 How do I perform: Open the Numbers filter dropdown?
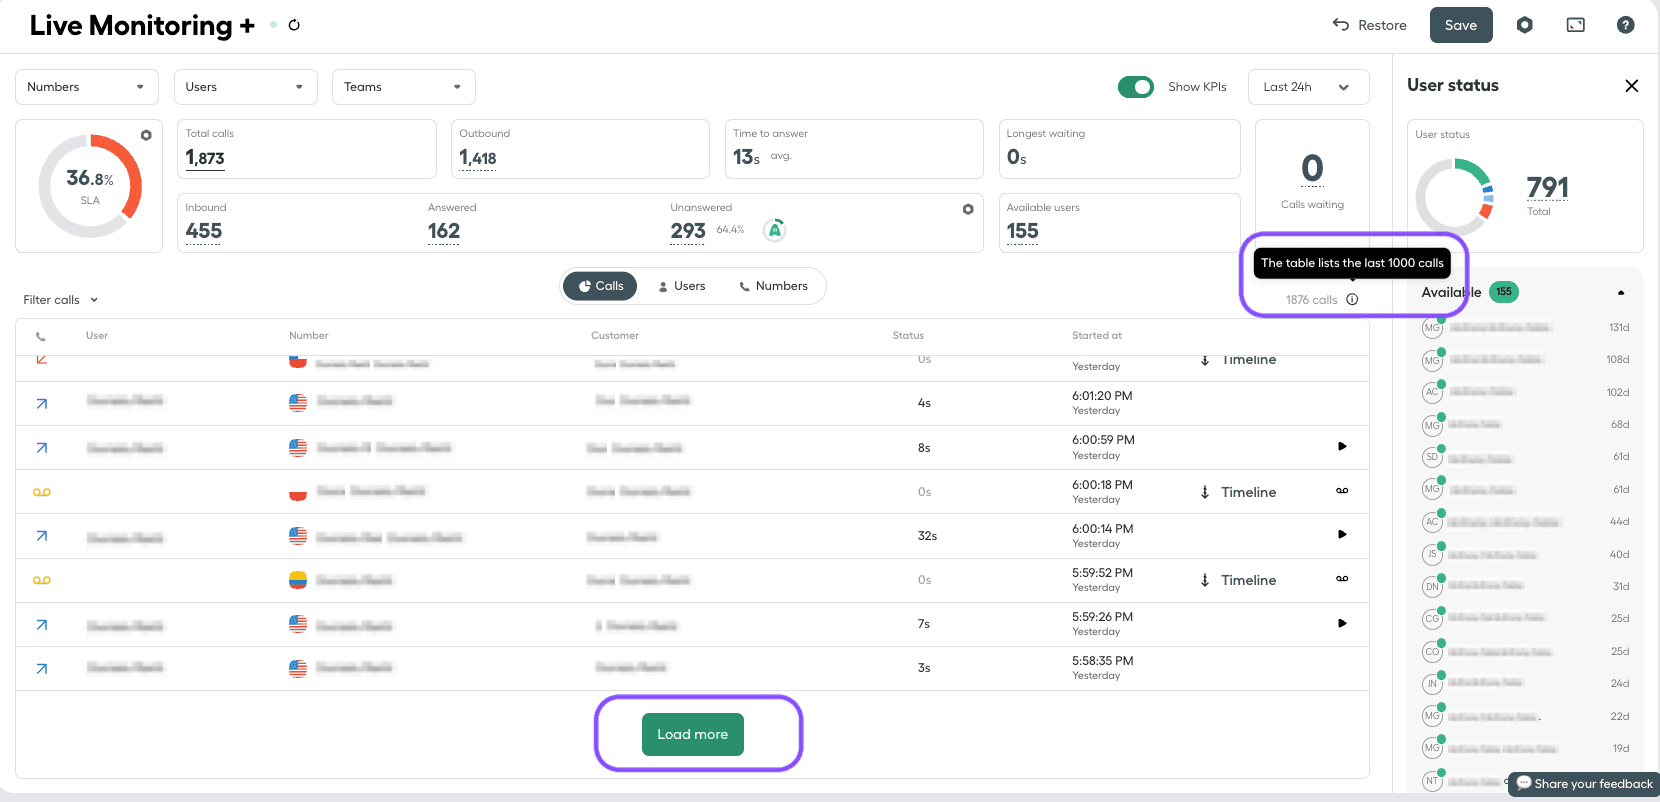tap(86, 87)
